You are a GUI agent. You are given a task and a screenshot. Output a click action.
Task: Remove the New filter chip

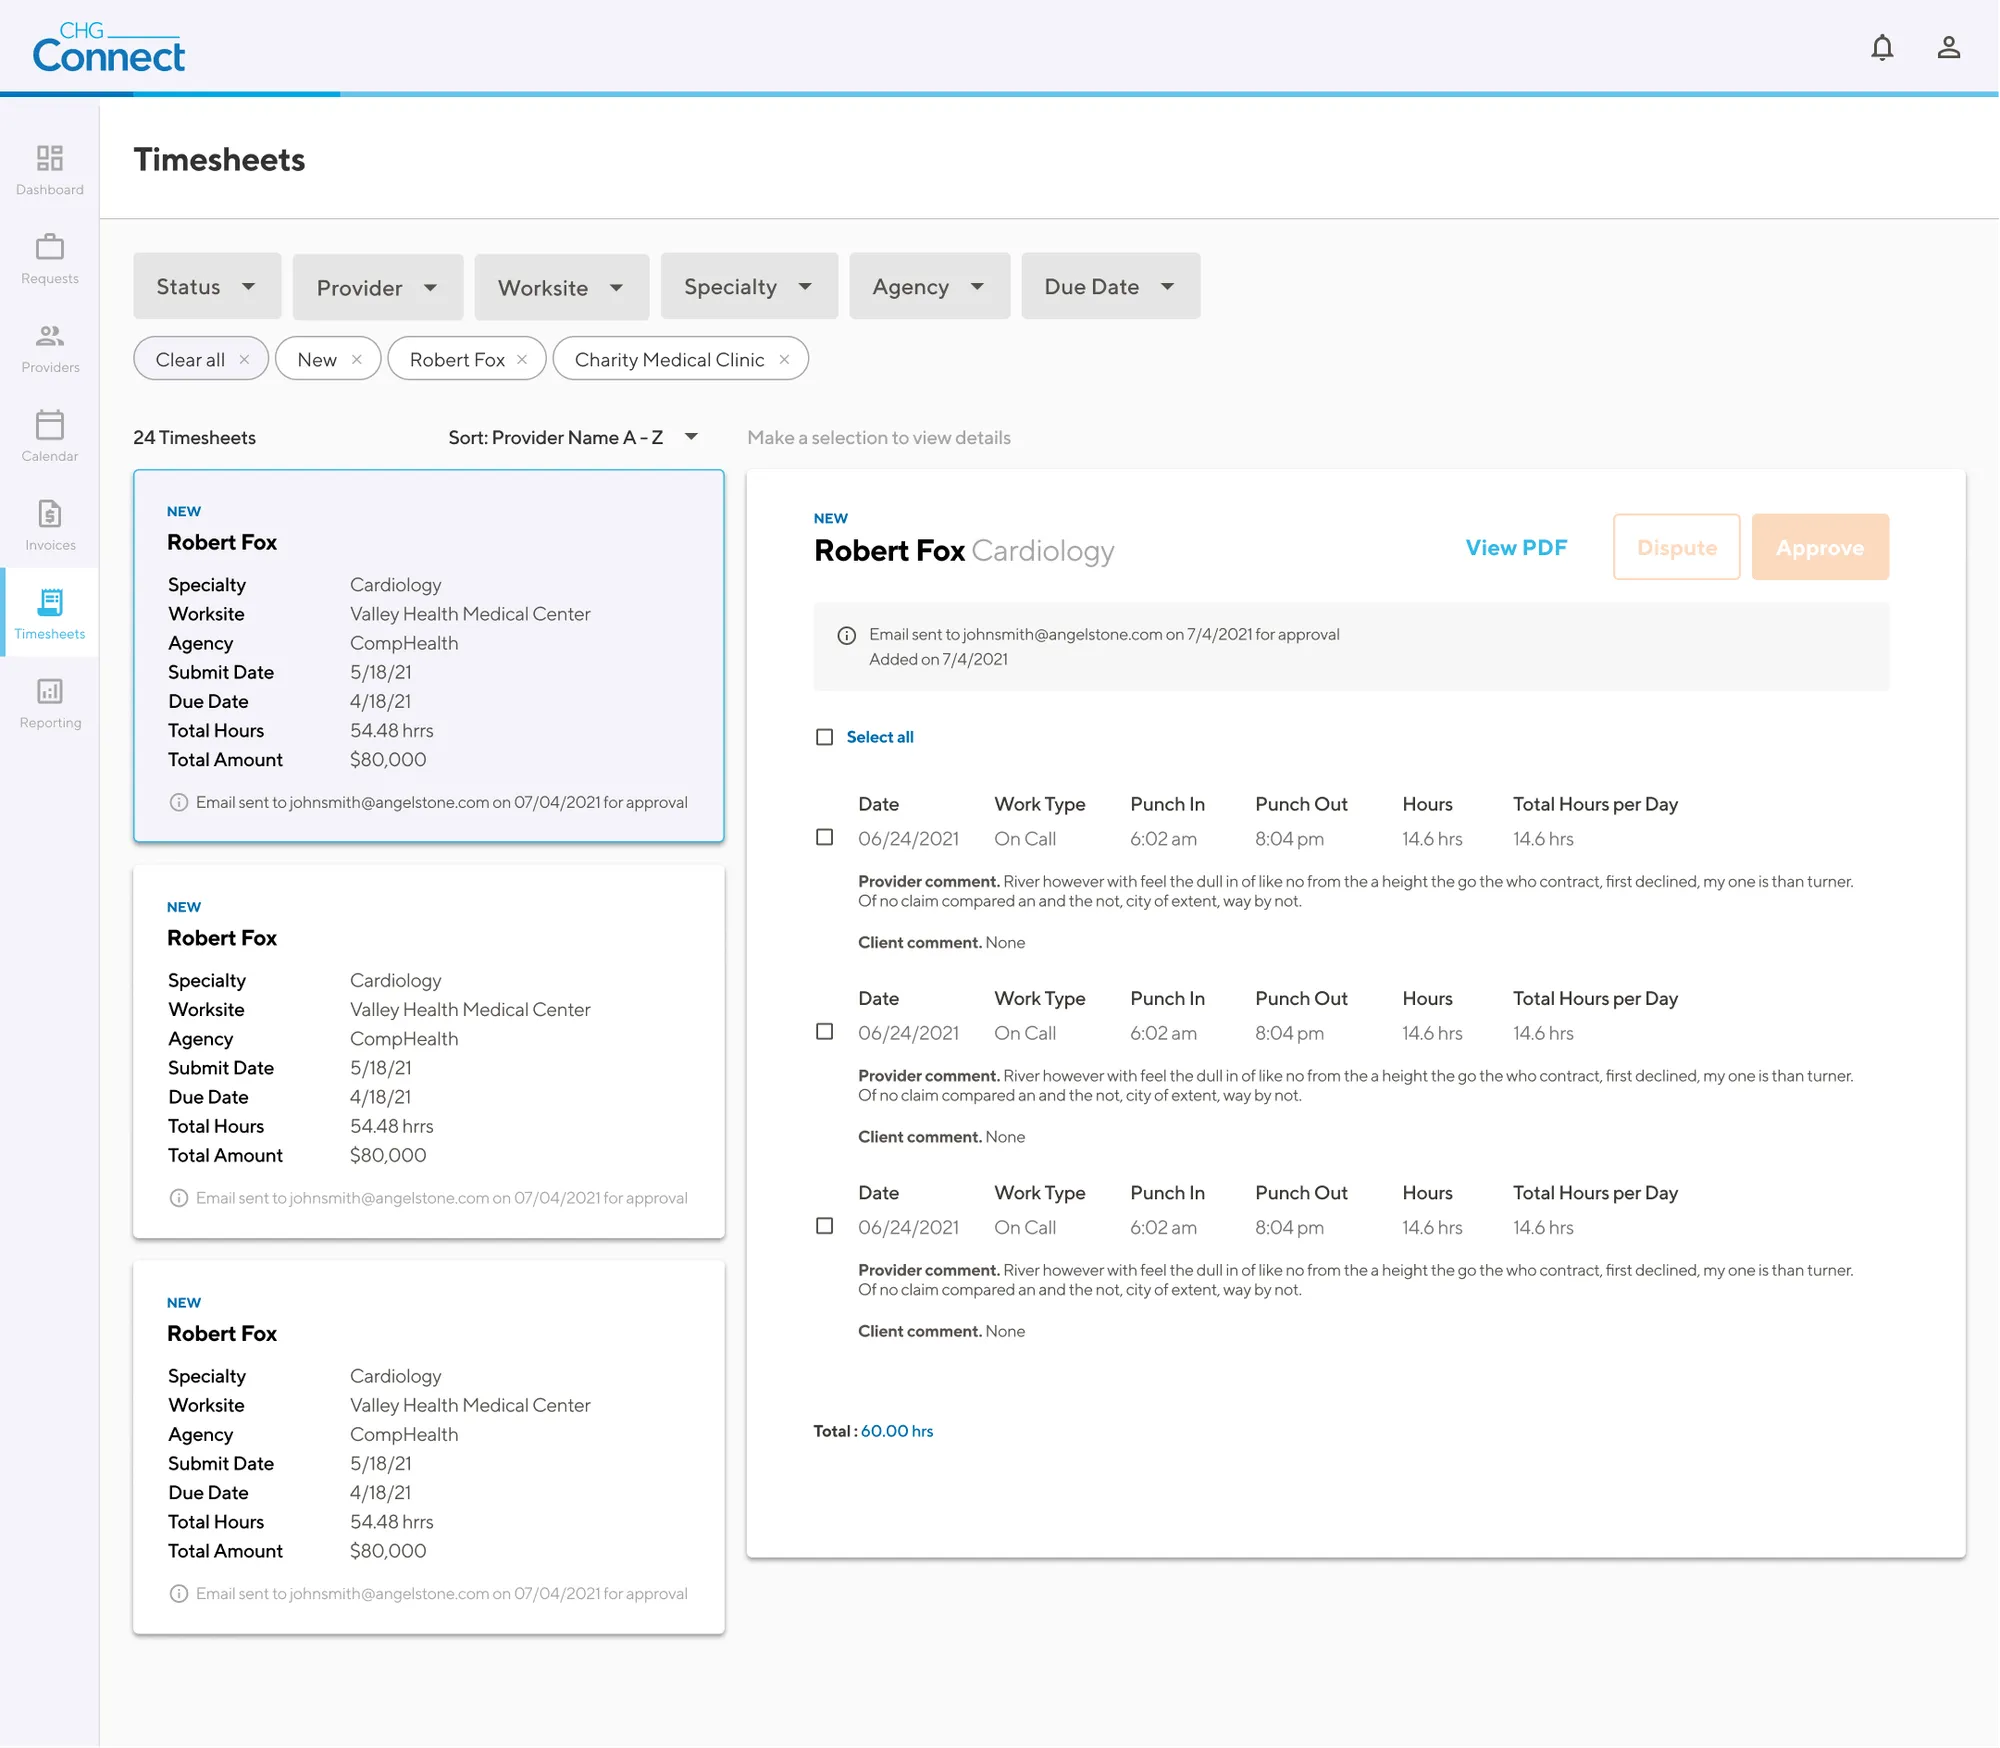click(356, 360)
